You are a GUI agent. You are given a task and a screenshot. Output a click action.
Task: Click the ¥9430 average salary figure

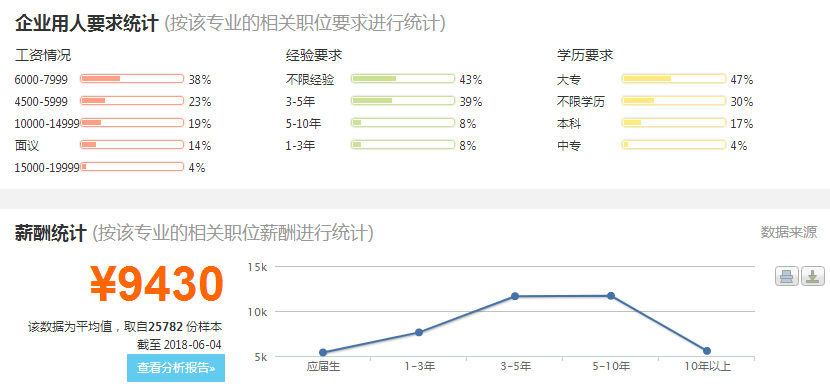pos(157,284)
